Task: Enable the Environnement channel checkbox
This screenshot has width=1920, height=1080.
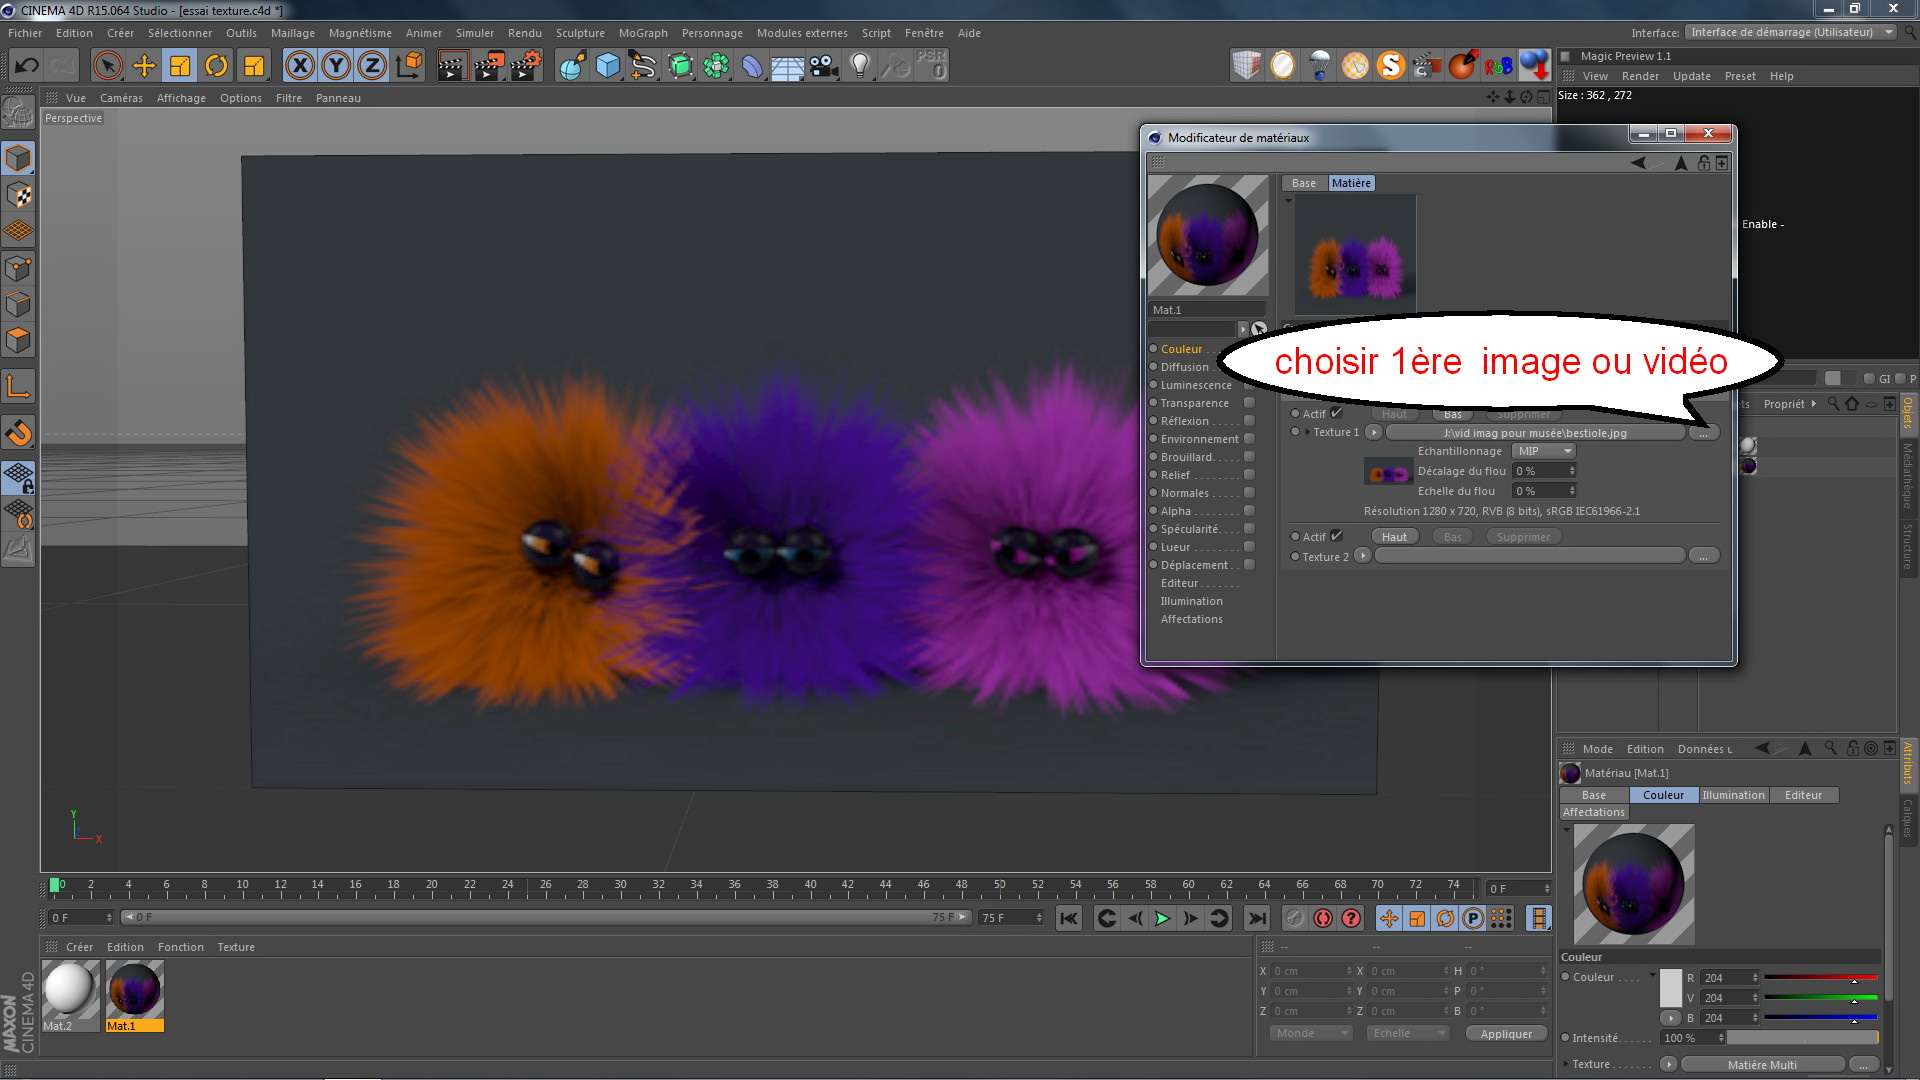Action: tap(1249, 439)
